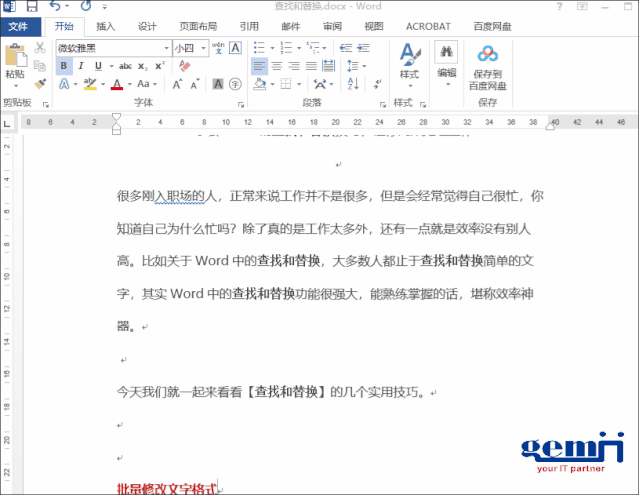Open font color dropdown arrow
This screenshot has width=639, height=495.
(x=130, y=84)
